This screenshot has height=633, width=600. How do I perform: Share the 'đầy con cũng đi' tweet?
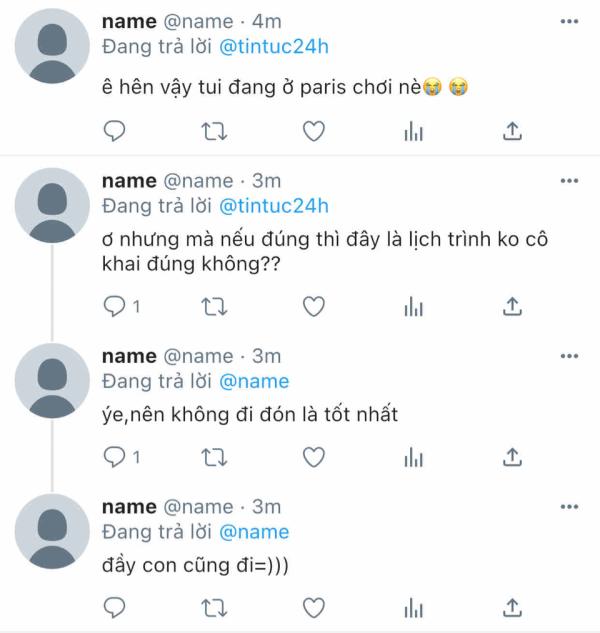click(511, 607)
